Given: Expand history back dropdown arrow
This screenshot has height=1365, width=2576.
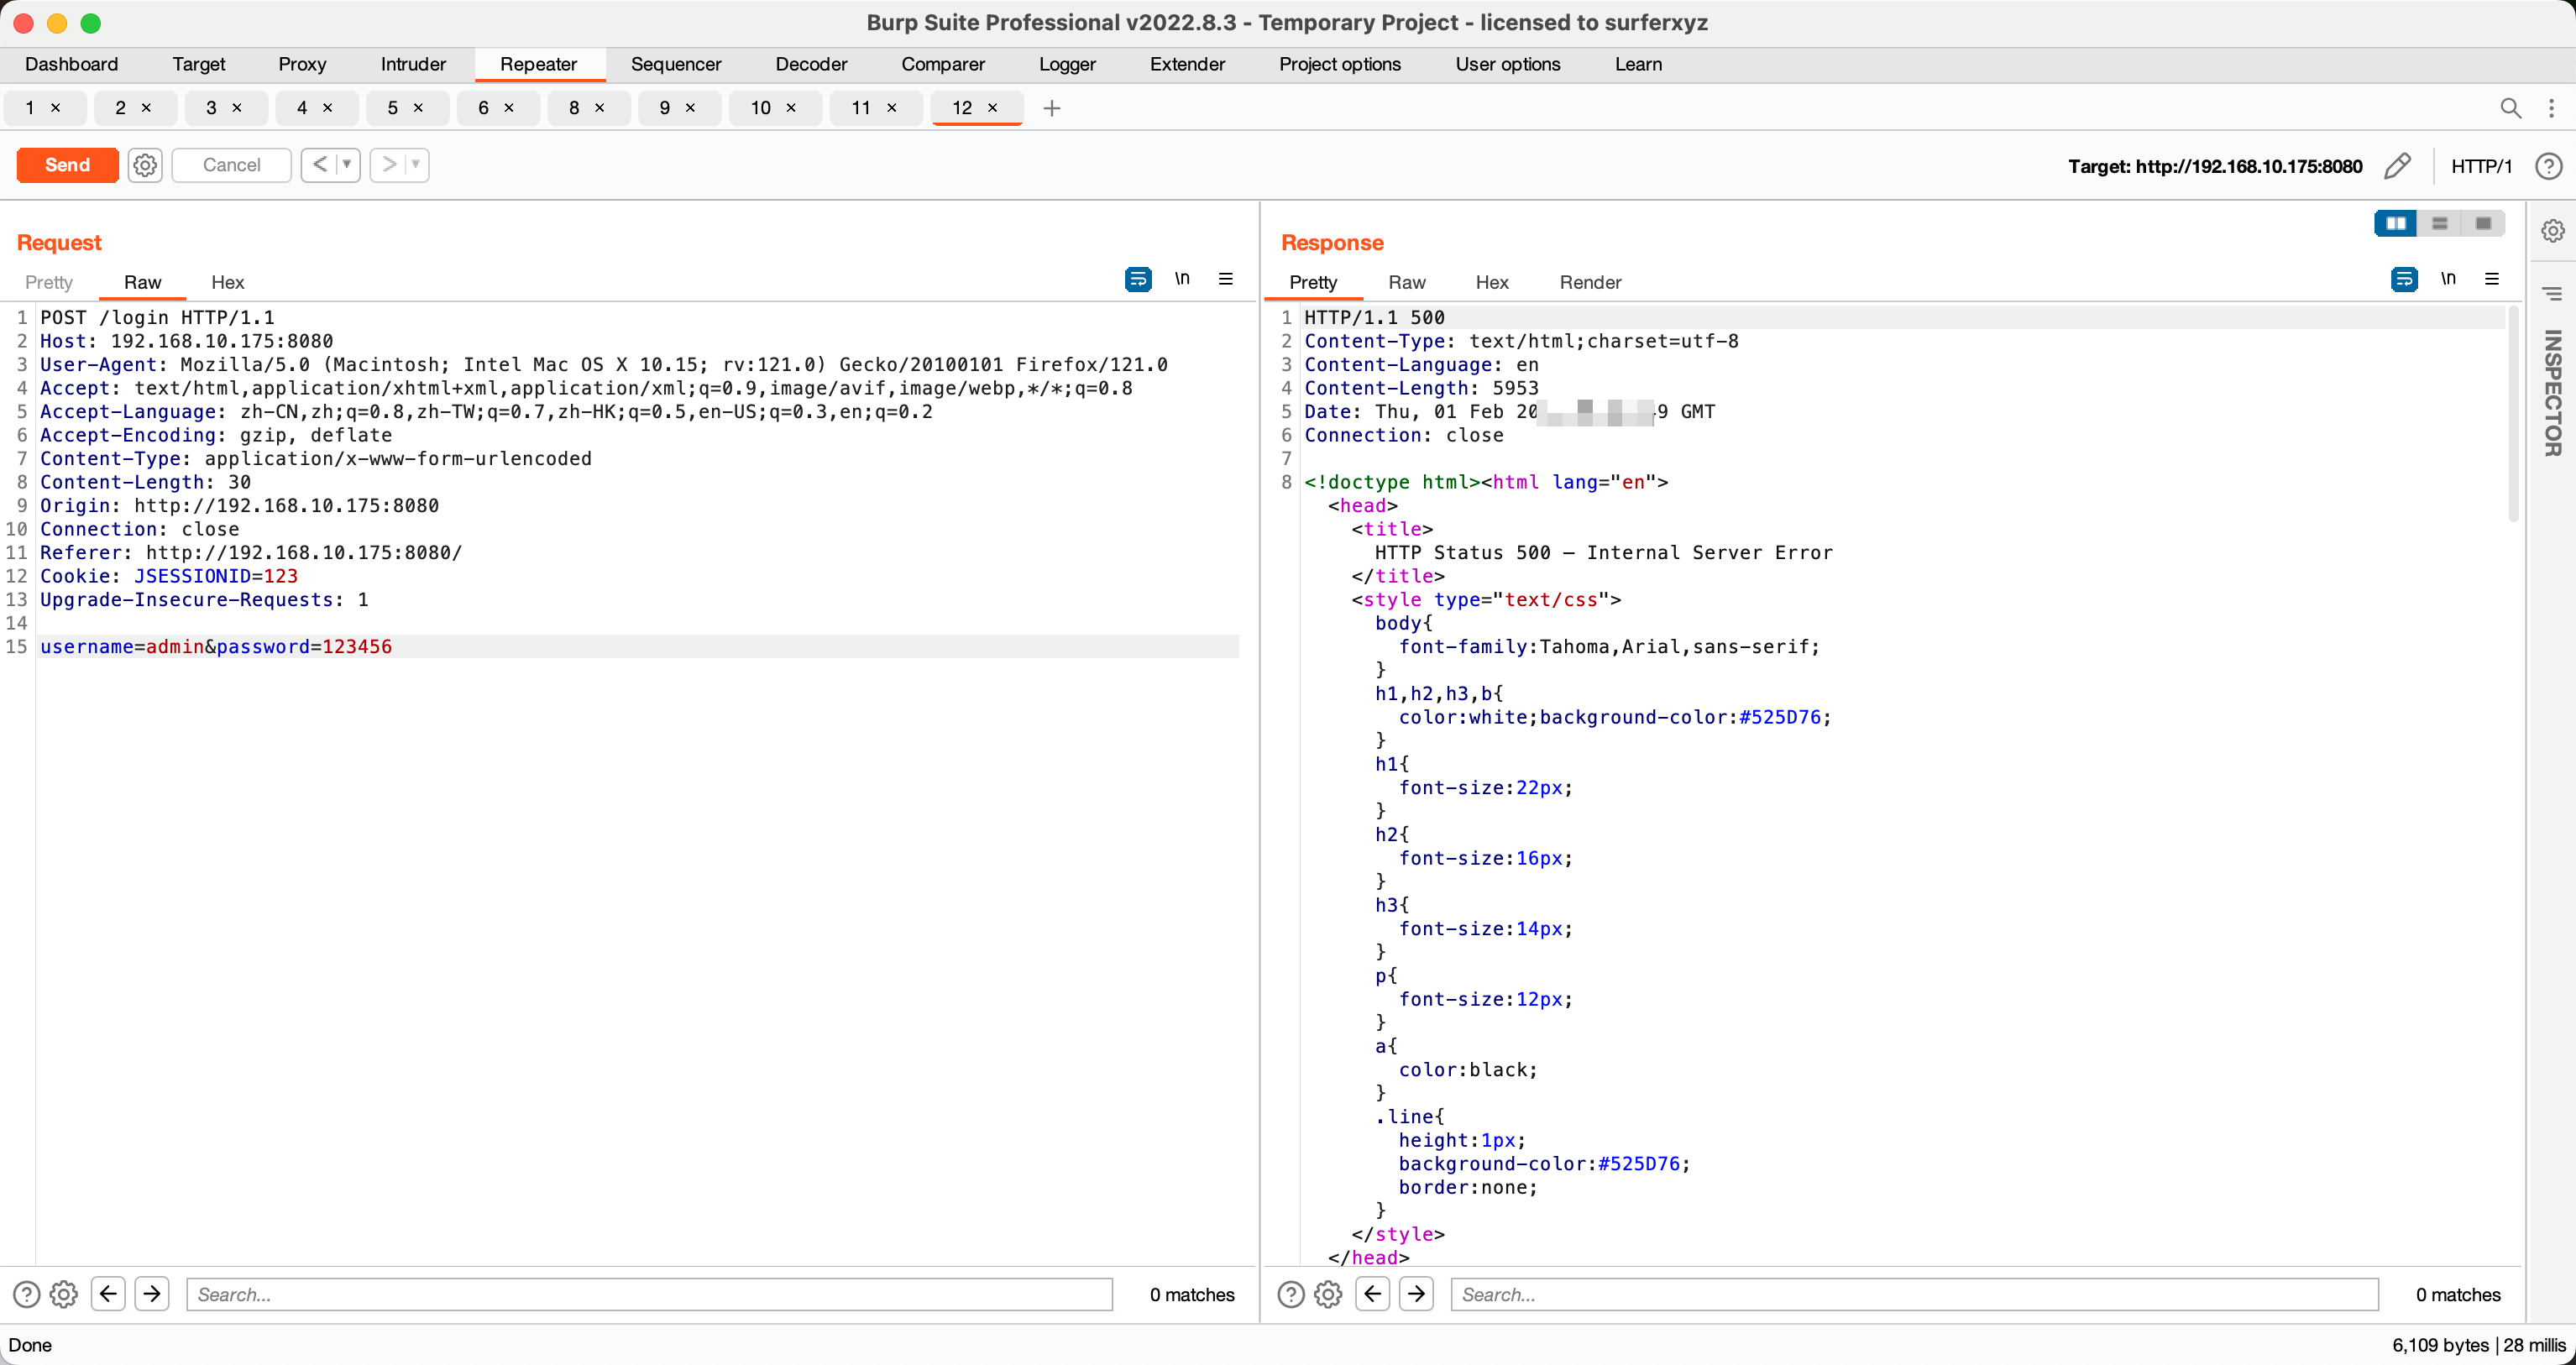Looking at the screenshot, I should point(347,165).
